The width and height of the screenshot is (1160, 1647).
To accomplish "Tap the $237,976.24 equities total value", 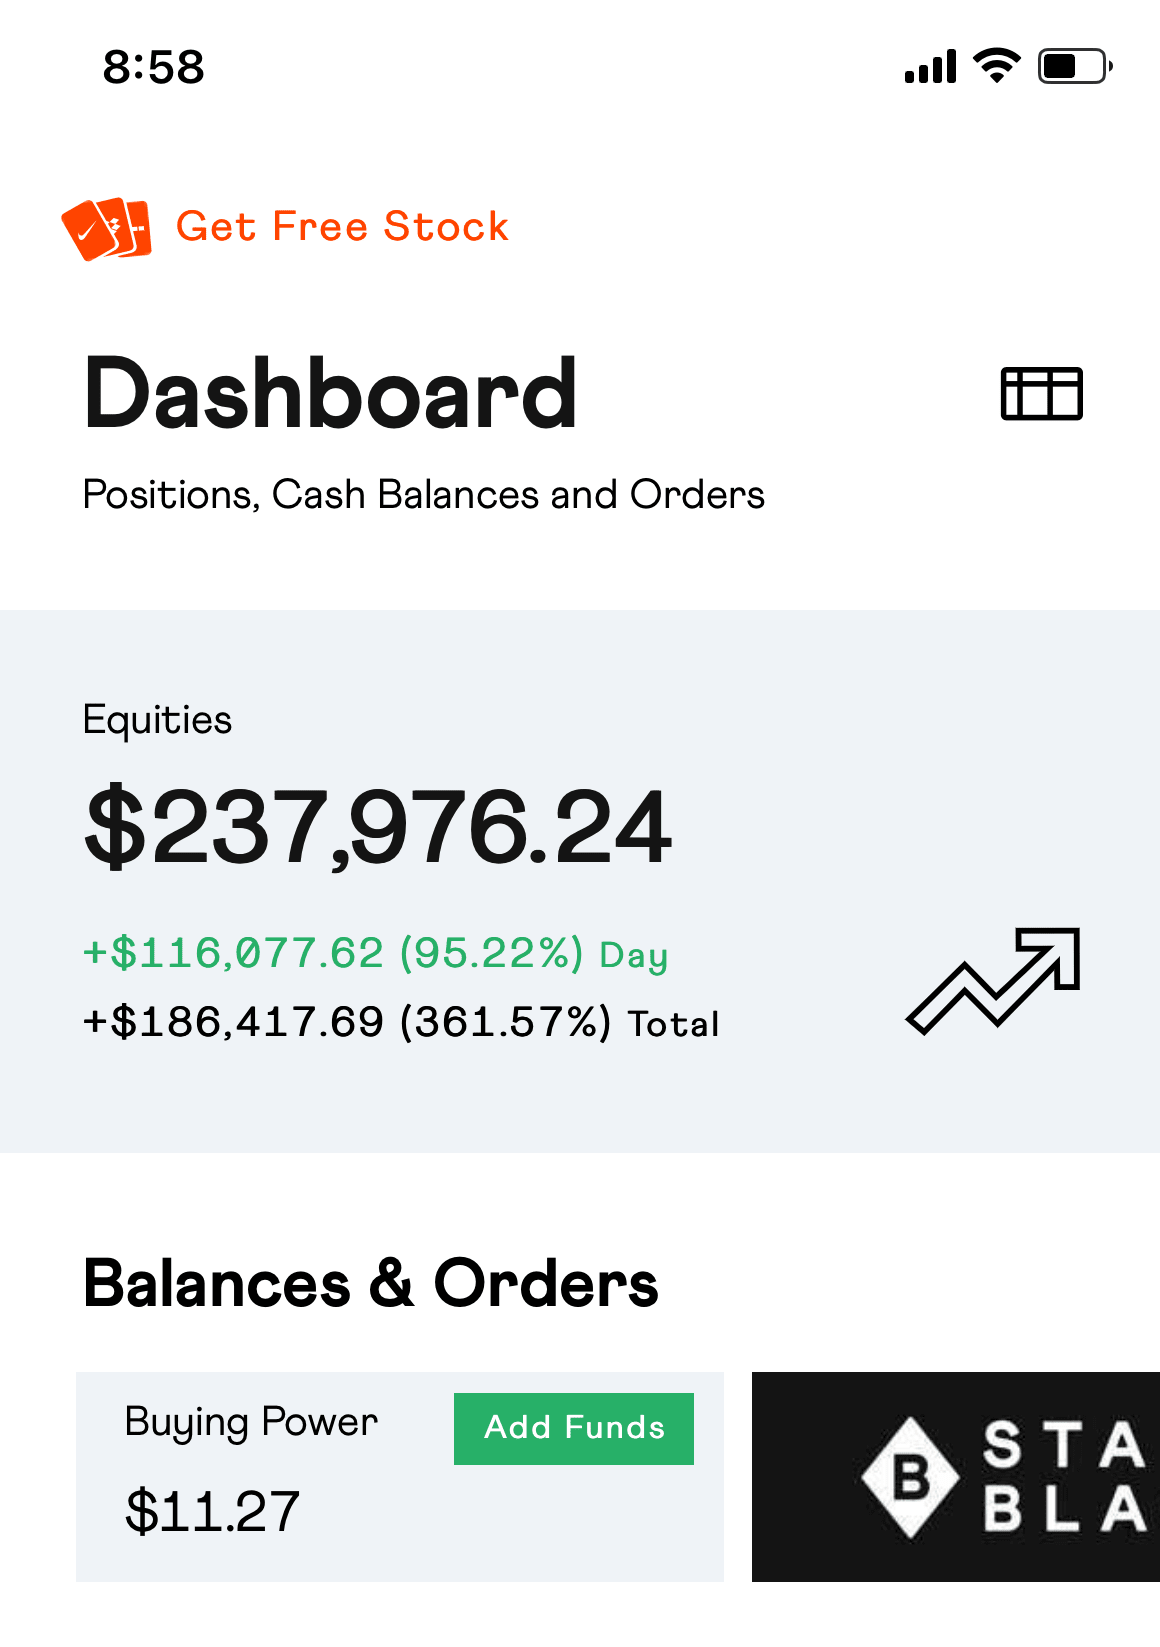I will pos(378,827).
